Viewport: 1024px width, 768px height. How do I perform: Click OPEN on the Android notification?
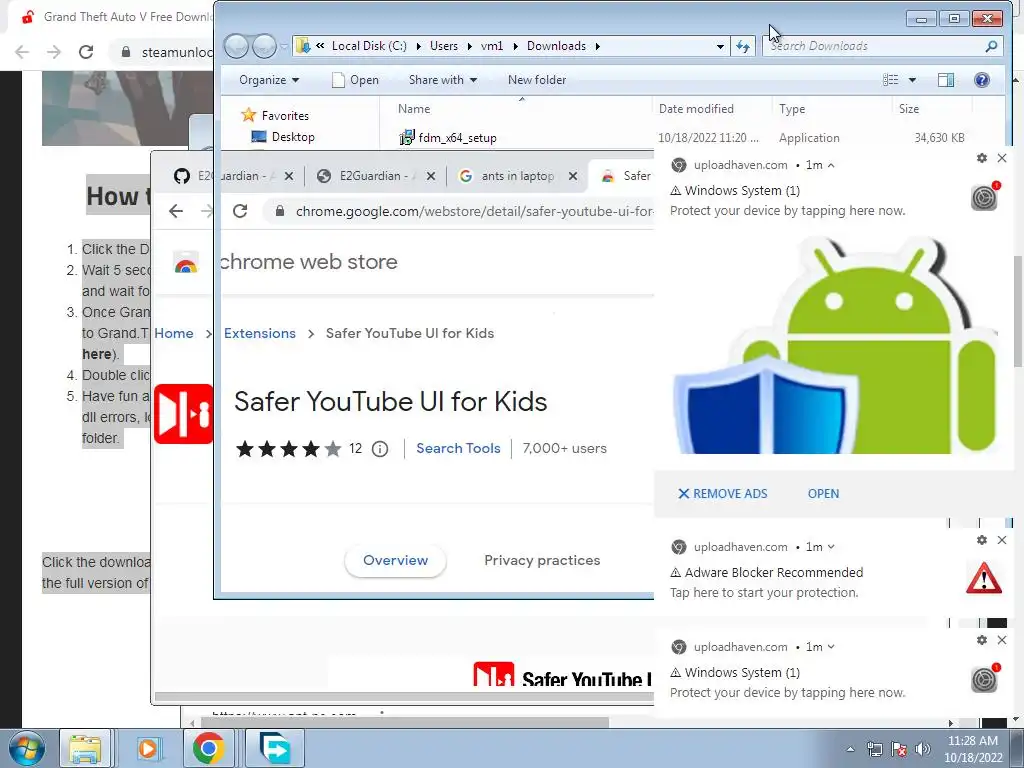click(x=823, y=494)
